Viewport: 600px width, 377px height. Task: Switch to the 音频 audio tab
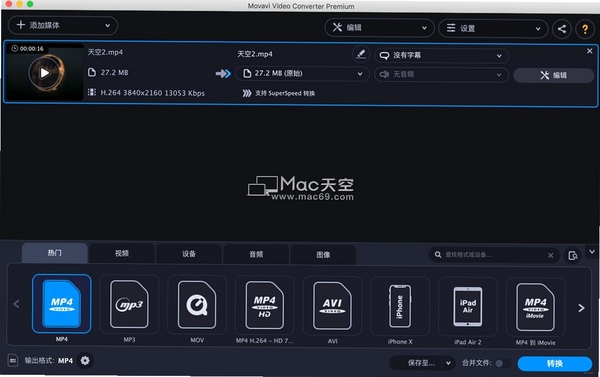256,255
